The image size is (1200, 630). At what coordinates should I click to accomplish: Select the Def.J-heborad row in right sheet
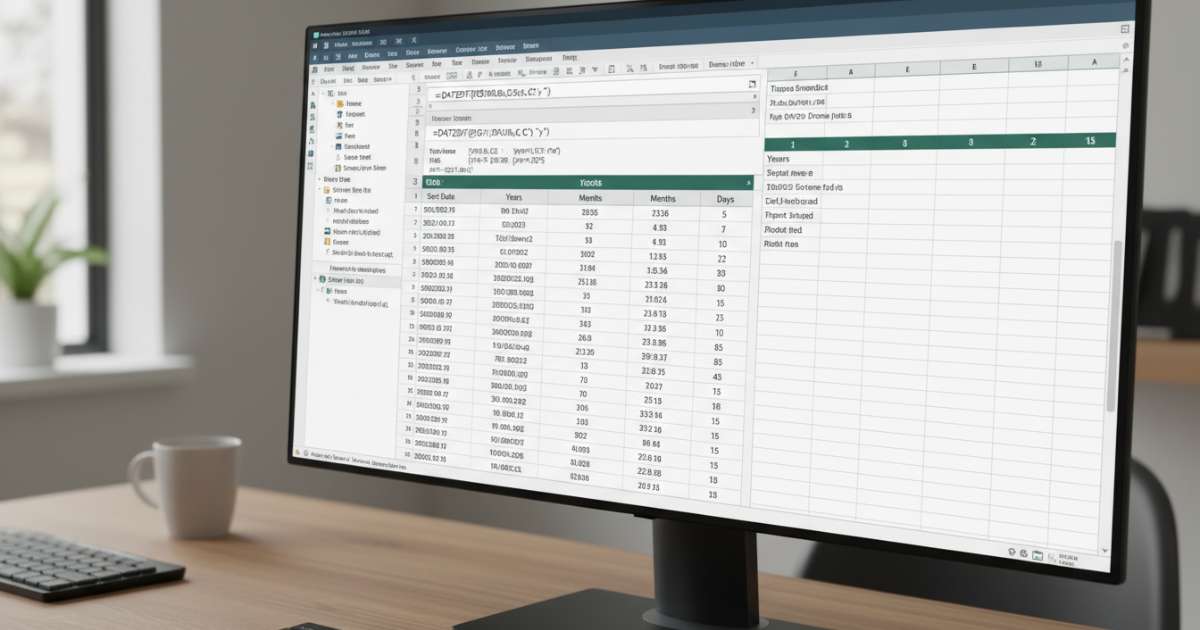coord(790,201)
